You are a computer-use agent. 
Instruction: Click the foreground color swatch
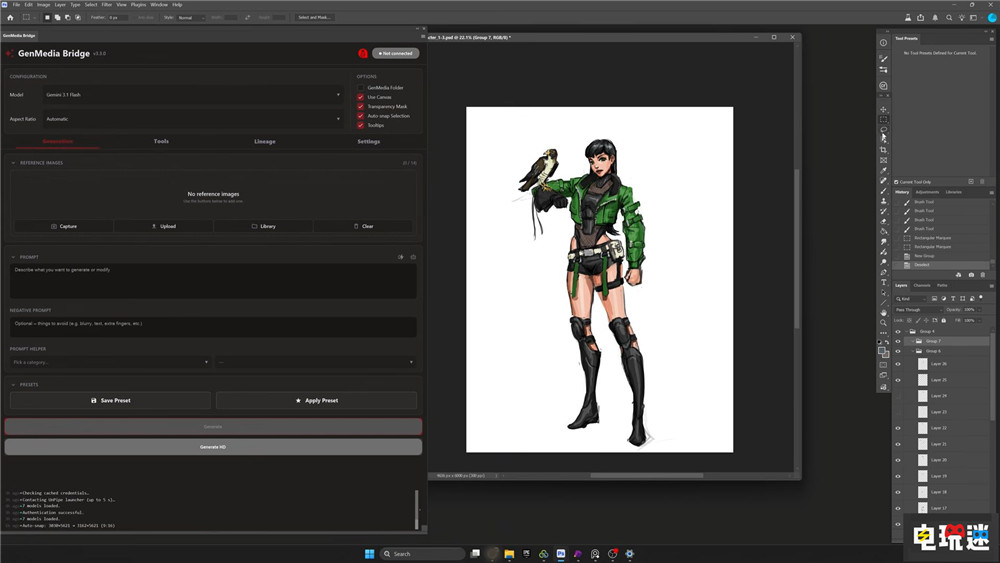coord(881,351)
